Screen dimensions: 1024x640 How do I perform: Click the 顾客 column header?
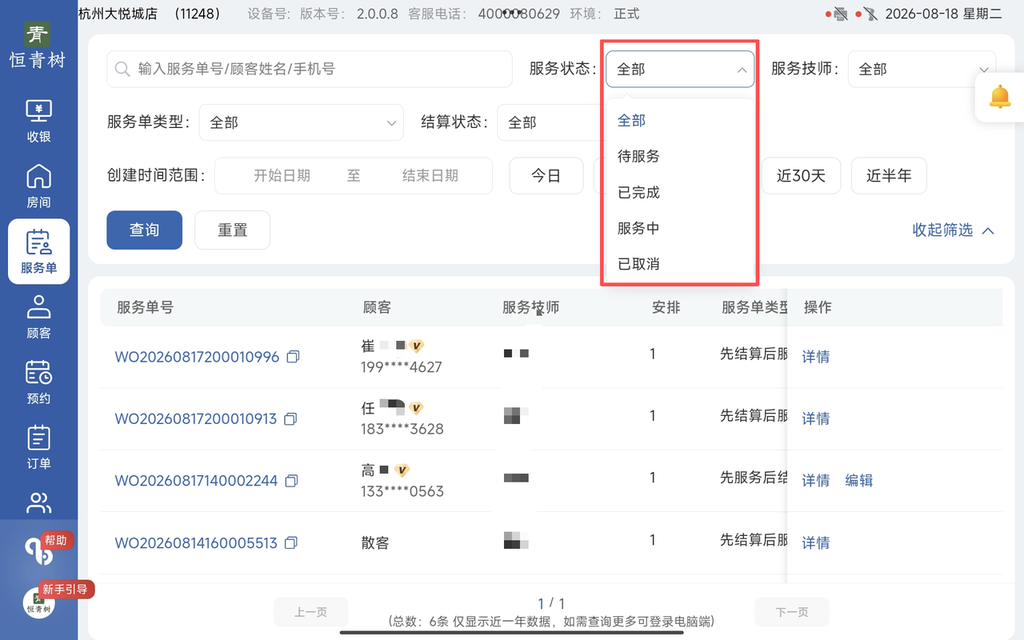[377, 308]
